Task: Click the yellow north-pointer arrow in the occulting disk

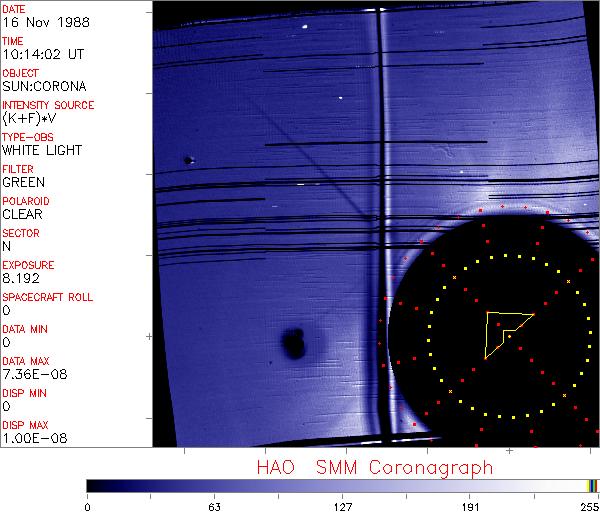Action: click(503, 331)
